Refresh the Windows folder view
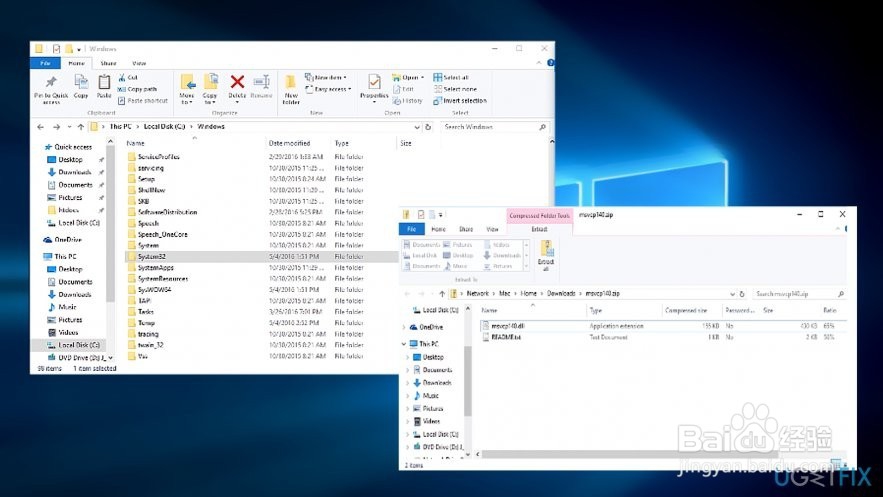883x497 pixels. click(428, 127)
